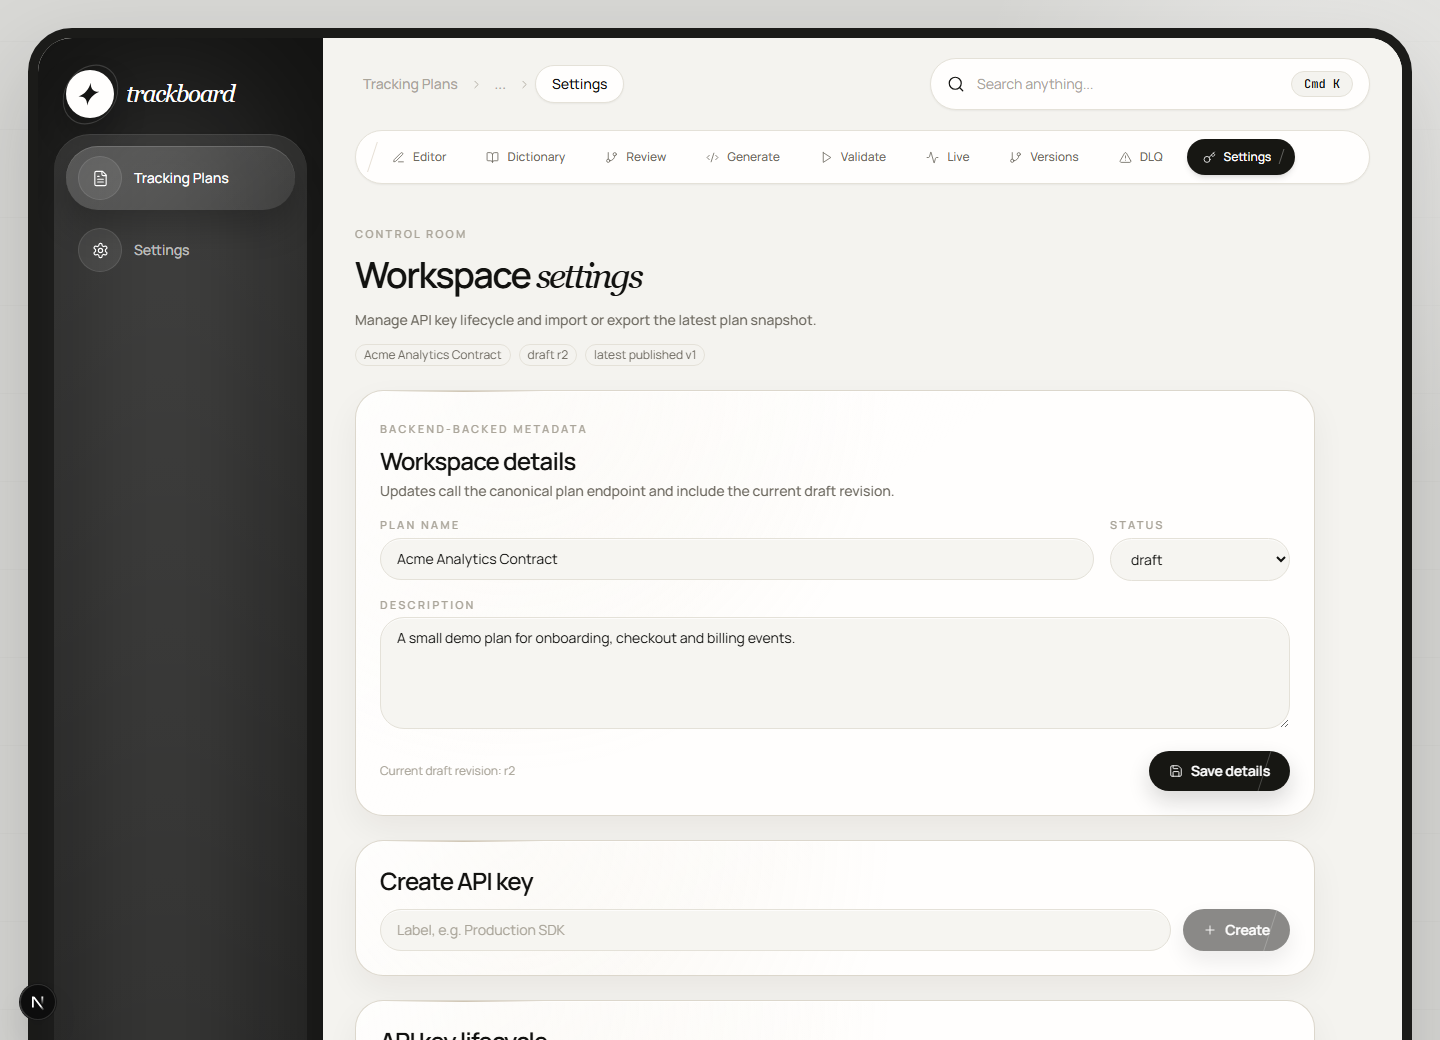
Task: Click the API key label input
Action: 775,930
